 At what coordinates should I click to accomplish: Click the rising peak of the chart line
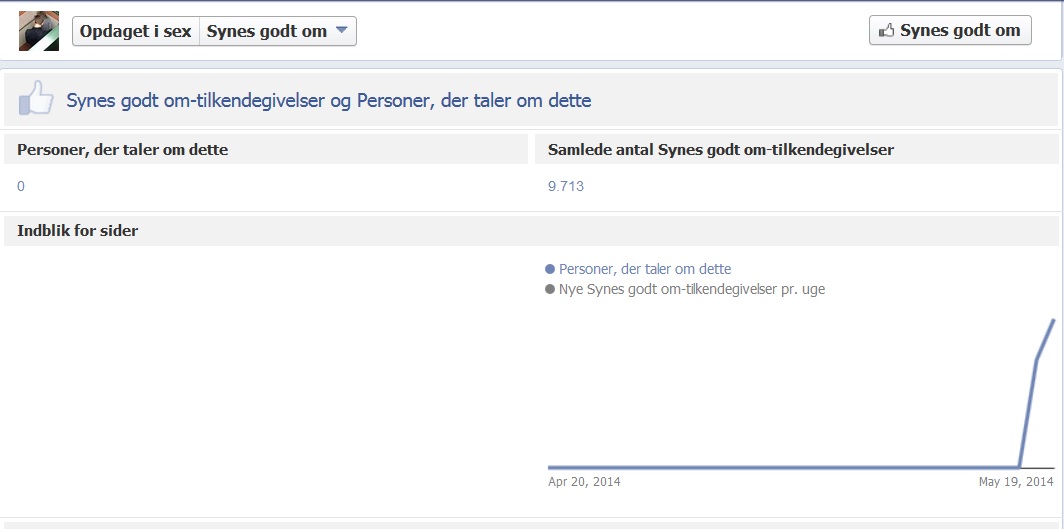tap(1054, 321)
